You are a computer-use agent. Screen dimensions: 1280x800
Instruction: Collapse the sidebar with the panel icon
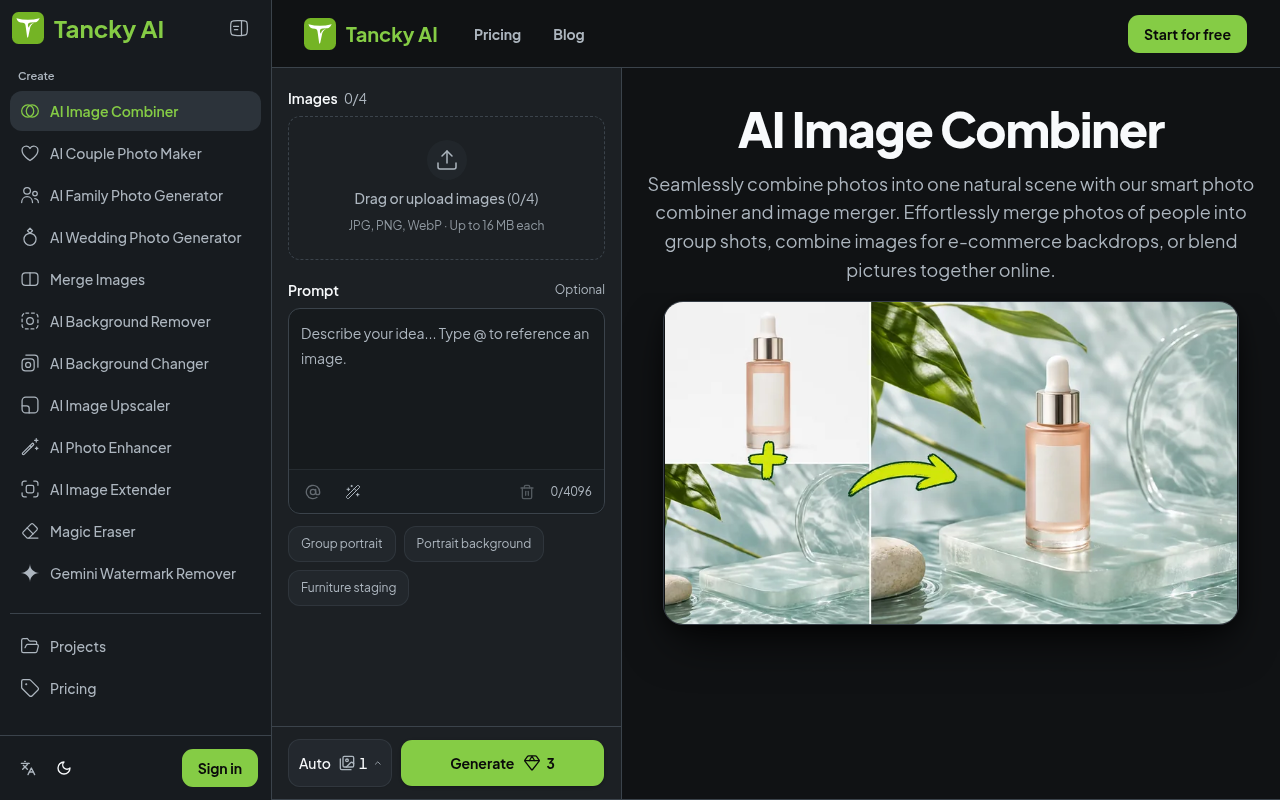click(239, 28)
